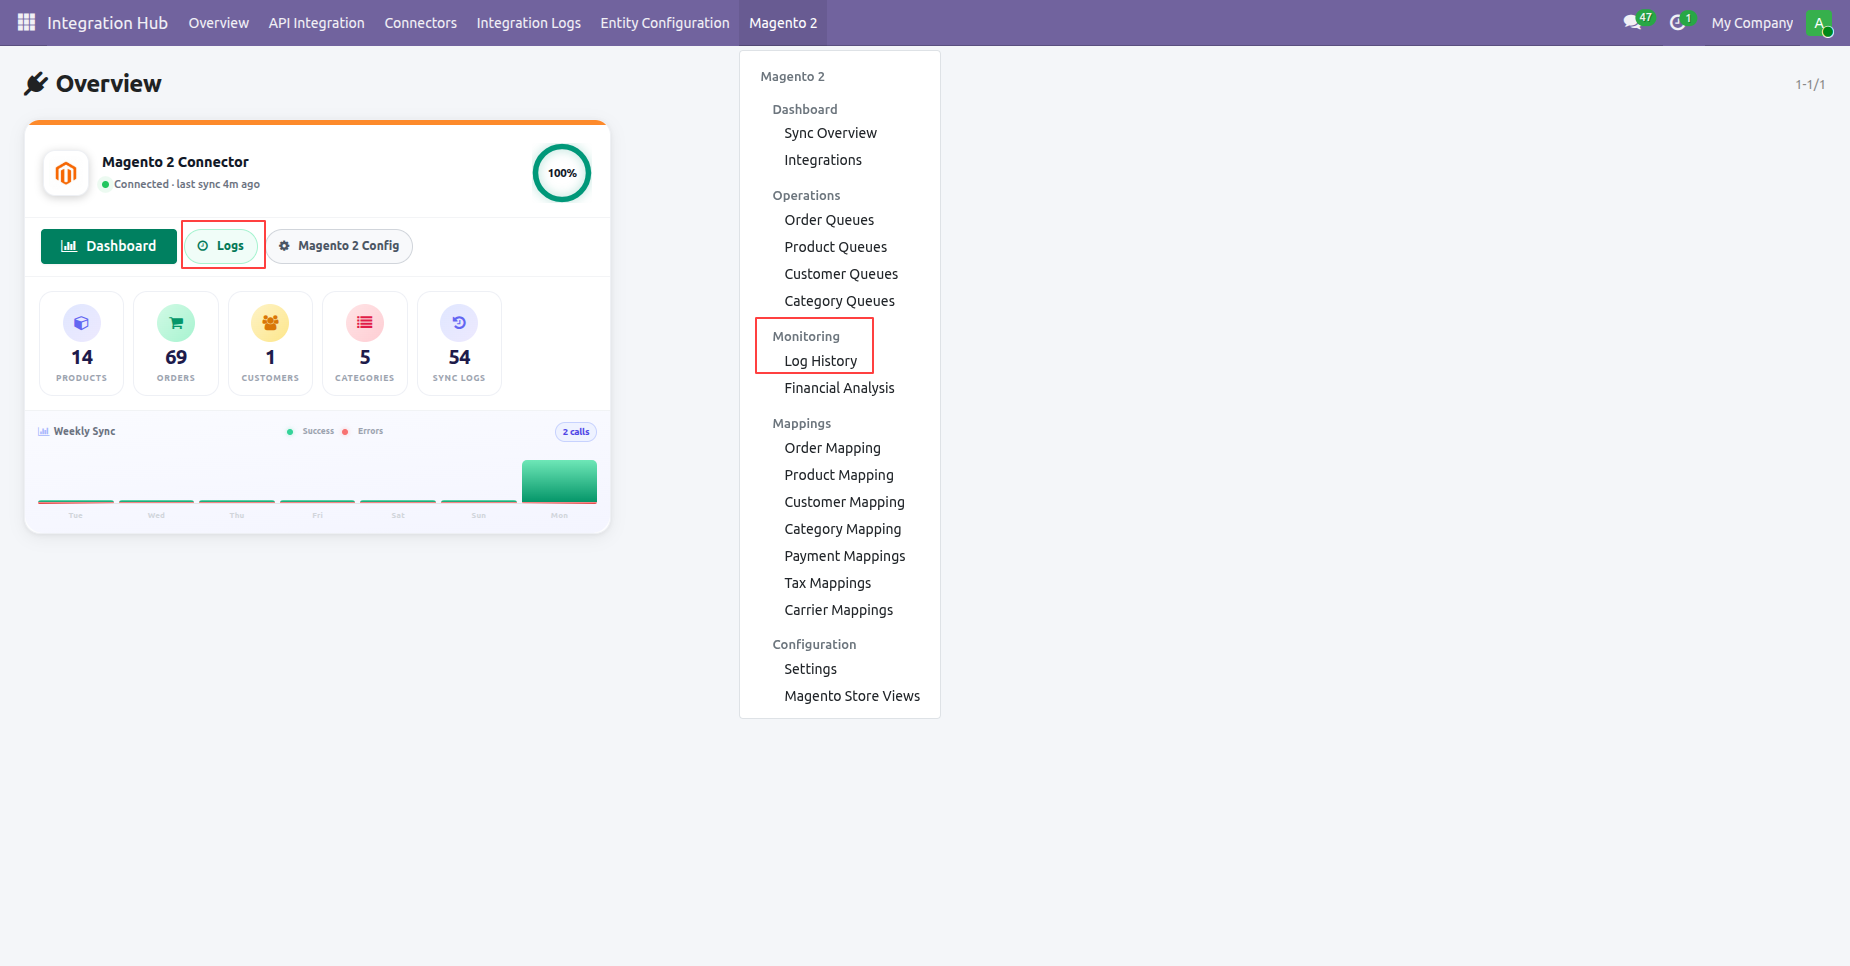Click the Sync Logs history icon
The width and height of the screenshot is (1850, 966).
(459, 323)
